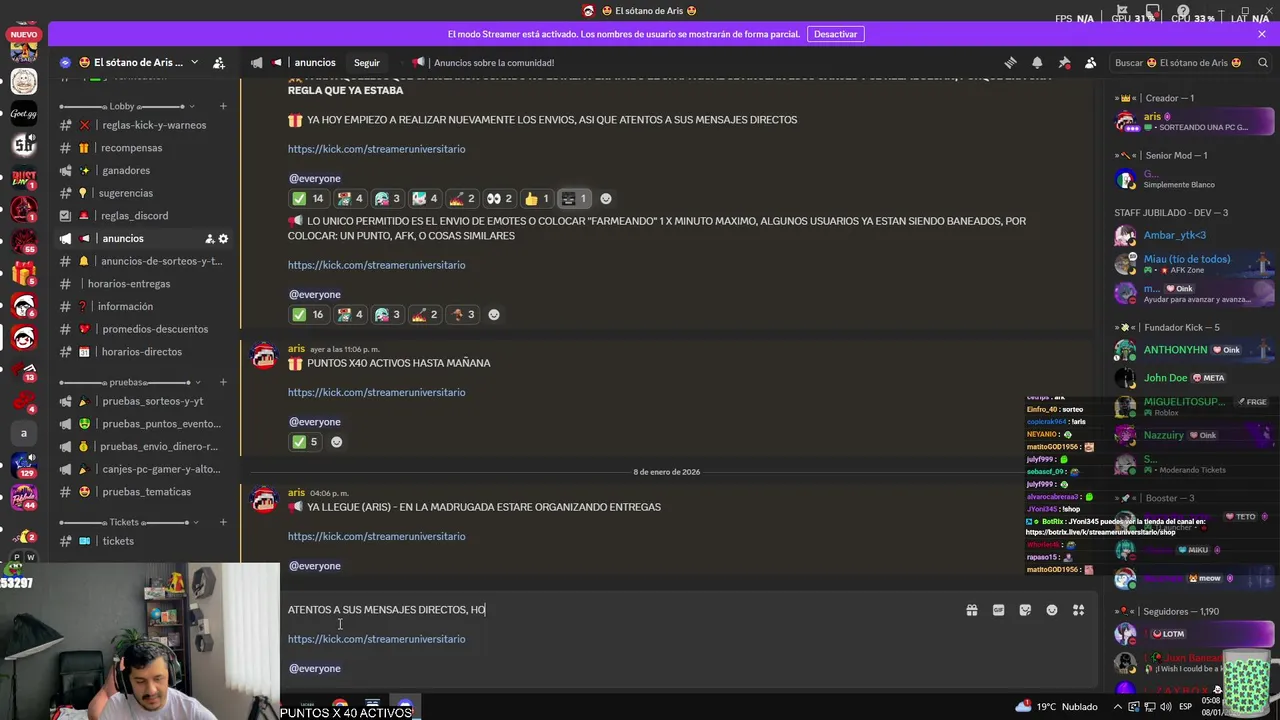Create channel in Lobby via plus
1280x720 pixels.
tap(223, 106)
